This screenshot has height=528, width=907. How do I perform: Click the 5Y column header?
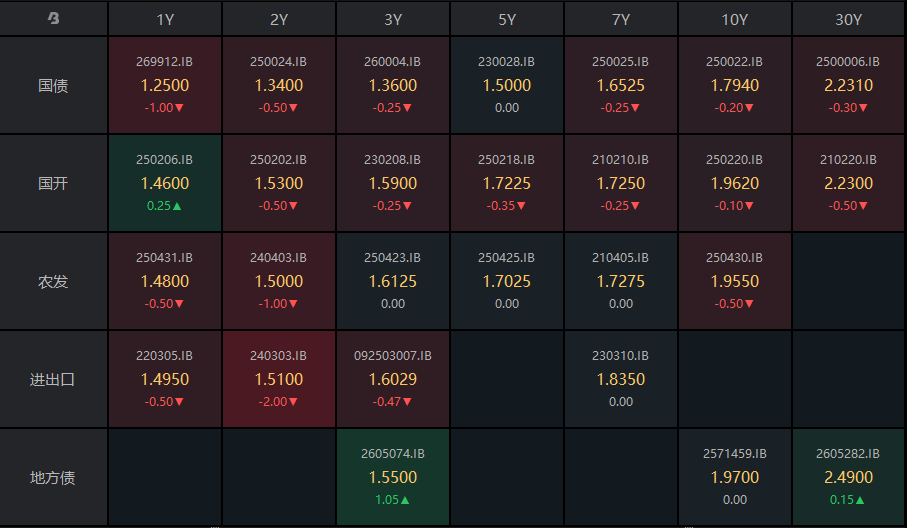point(507,19)
